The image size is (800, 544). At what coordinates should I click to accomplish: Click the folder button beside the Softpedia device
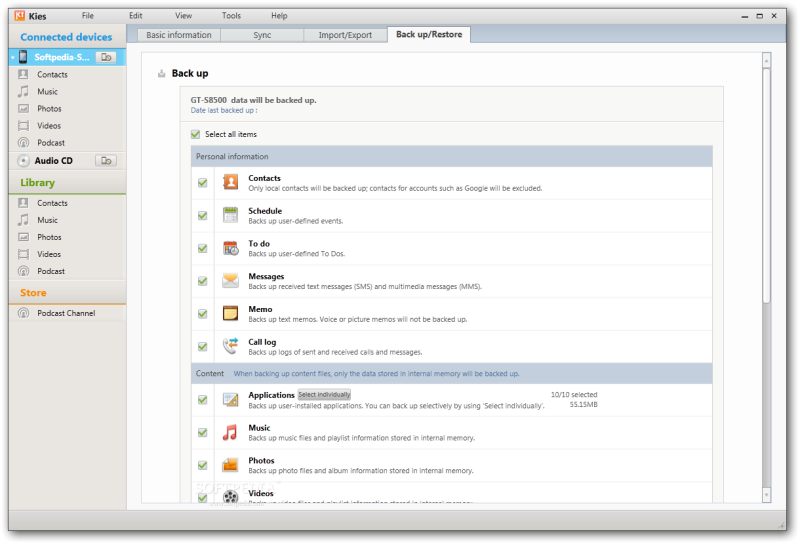tap(106, 57)
